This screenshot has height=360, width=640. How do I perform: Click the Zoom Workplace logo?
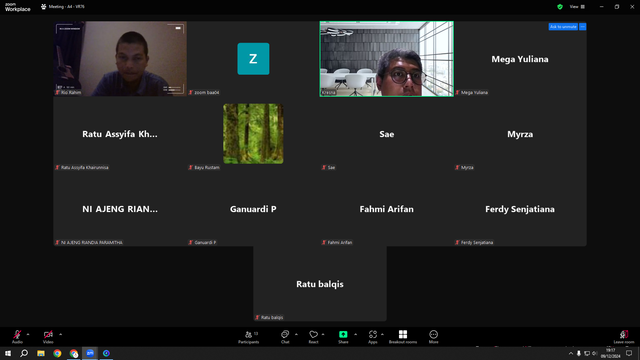click(18, 7)
